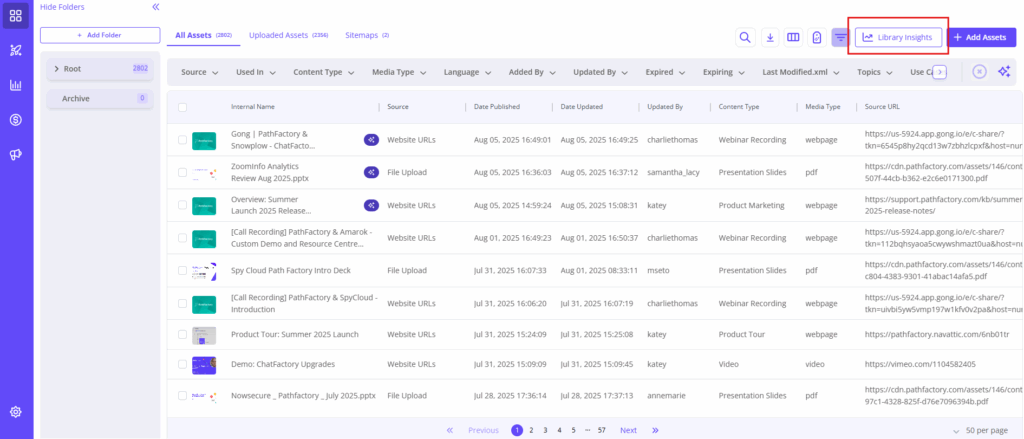Open Library Insights
Viewport: 1024px width, 439px height.
898,37
